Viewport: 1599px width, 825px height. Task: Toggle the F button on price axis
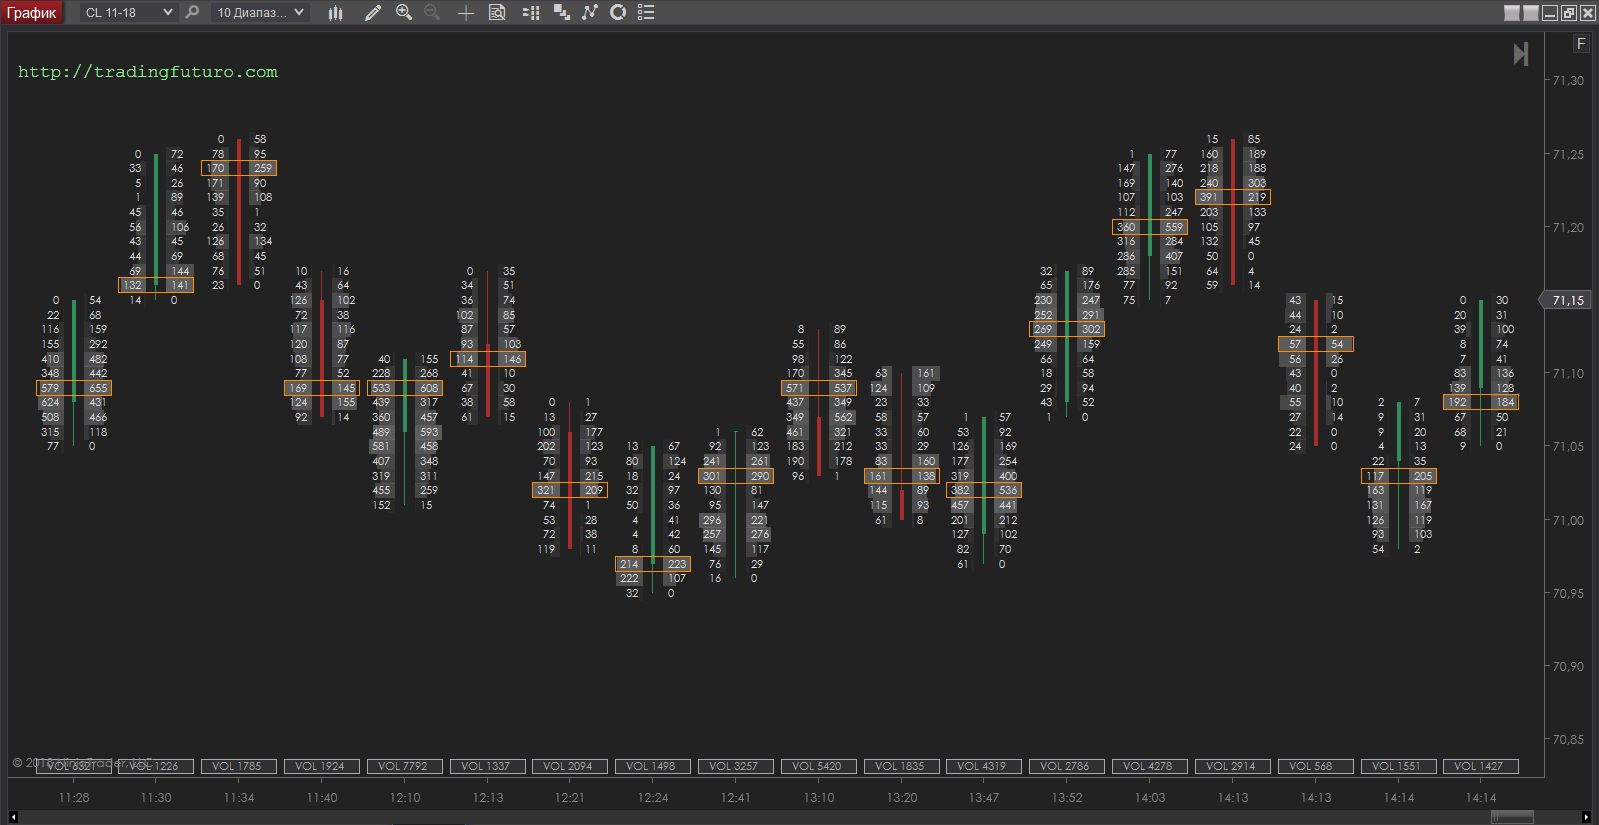(x=1581, y=44)
